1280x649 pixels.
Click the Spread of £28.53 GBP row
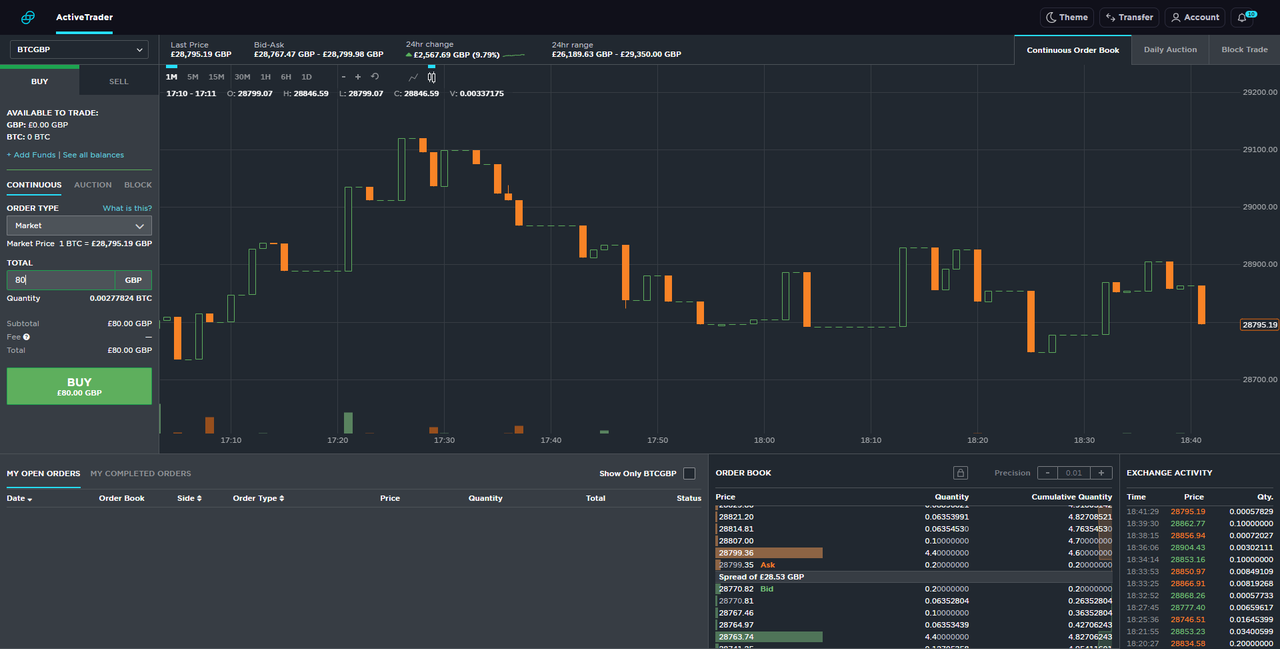click(x=914, y=577)
